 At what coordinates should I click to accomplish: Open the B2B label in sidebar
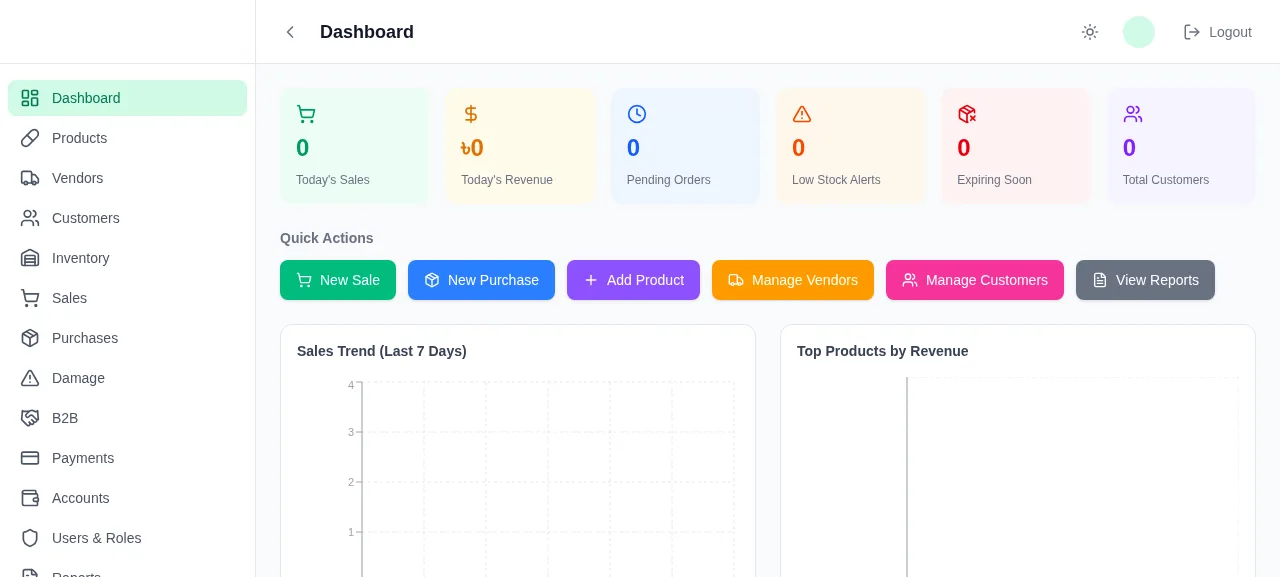(65, 418)
